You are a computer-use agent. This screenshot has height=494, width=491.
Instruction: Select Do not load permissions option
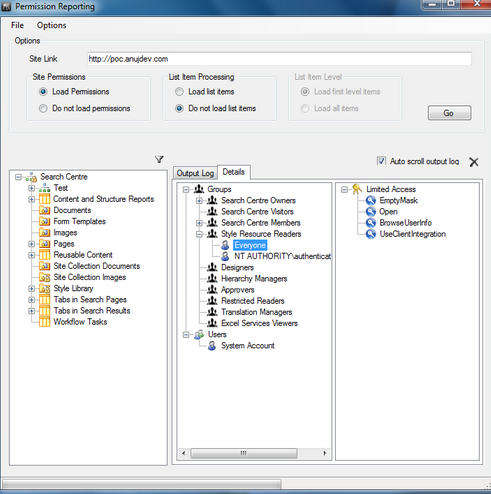43,108
